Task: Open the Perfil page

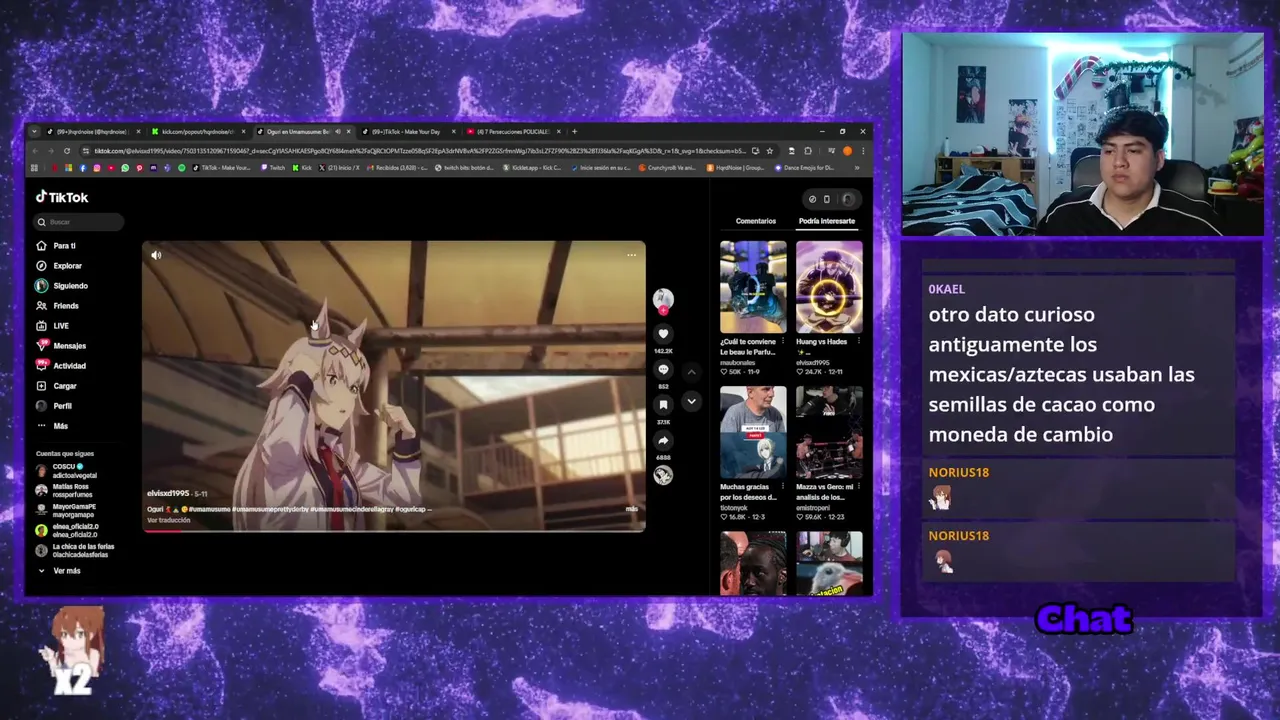Action: click(x=54, y=406)
